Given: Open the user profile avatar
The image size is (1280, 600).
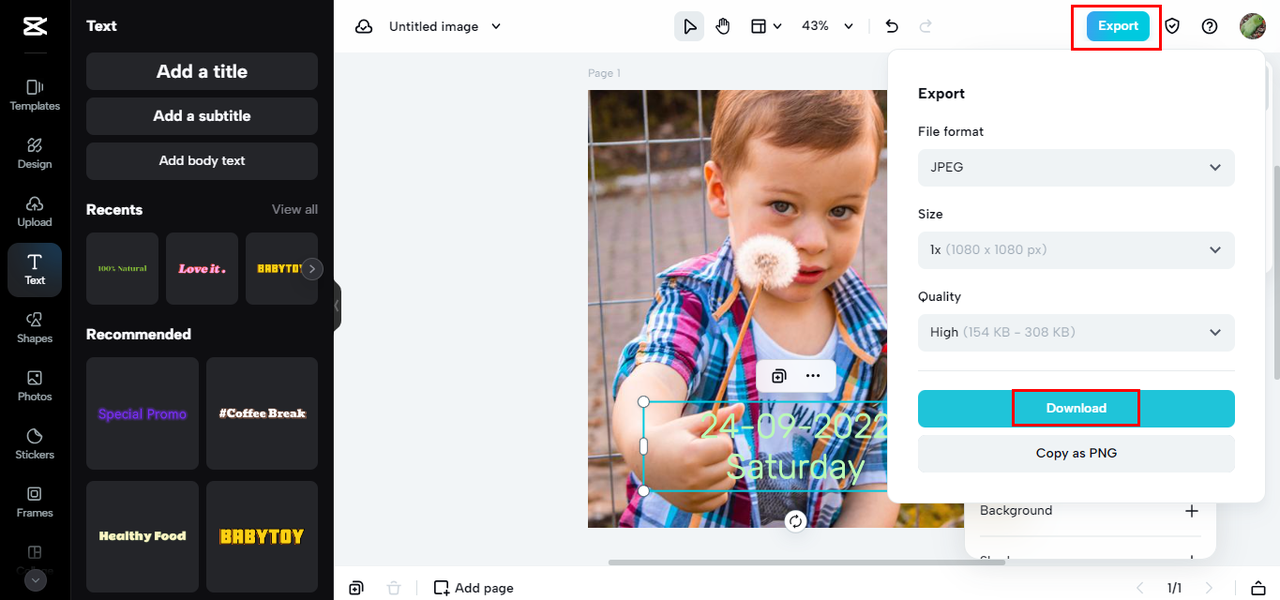Looking at the screenshot, I should (x=1253, y=26).
